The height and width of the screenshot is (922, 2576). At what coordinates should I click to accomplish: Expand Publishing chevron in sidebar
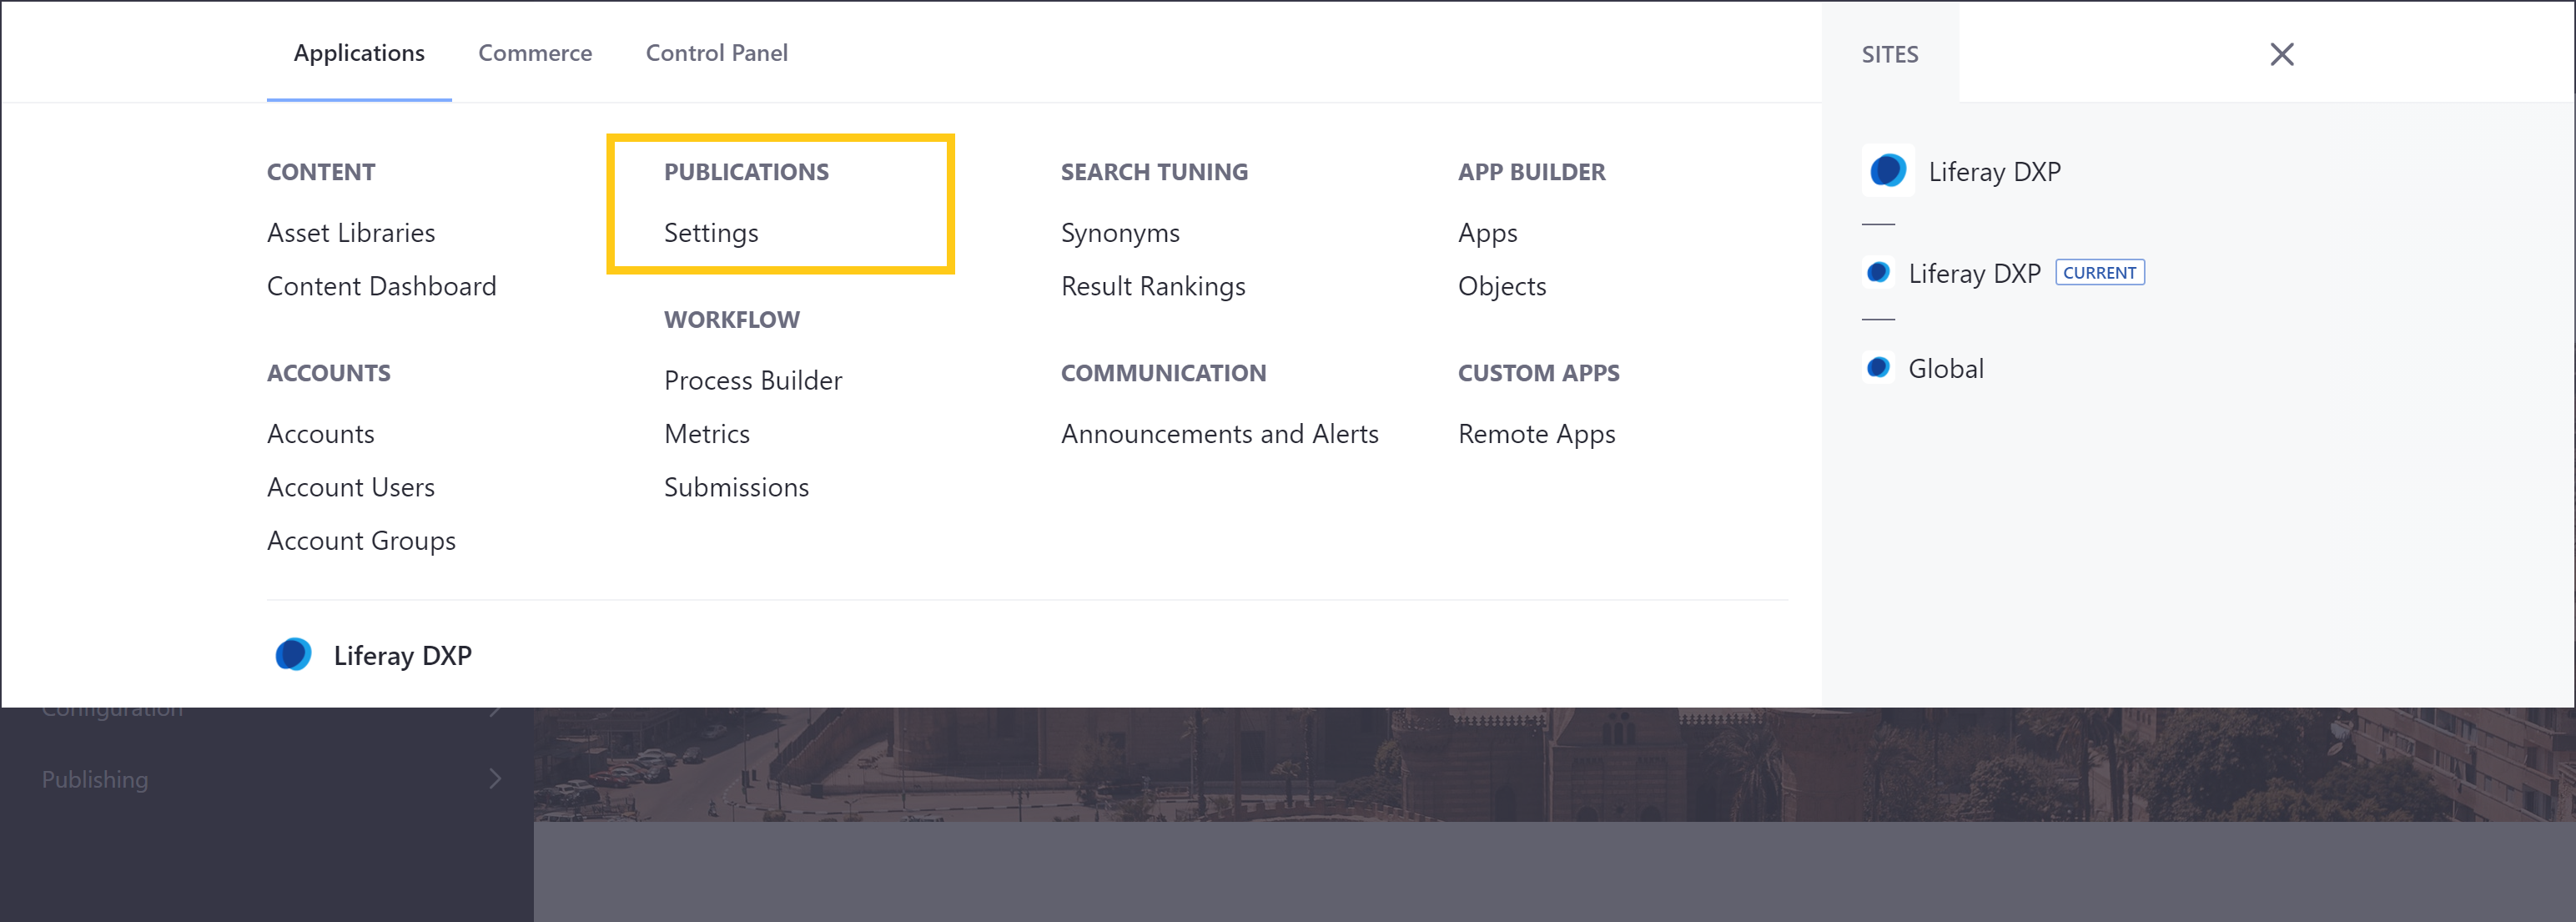[494, 779]
